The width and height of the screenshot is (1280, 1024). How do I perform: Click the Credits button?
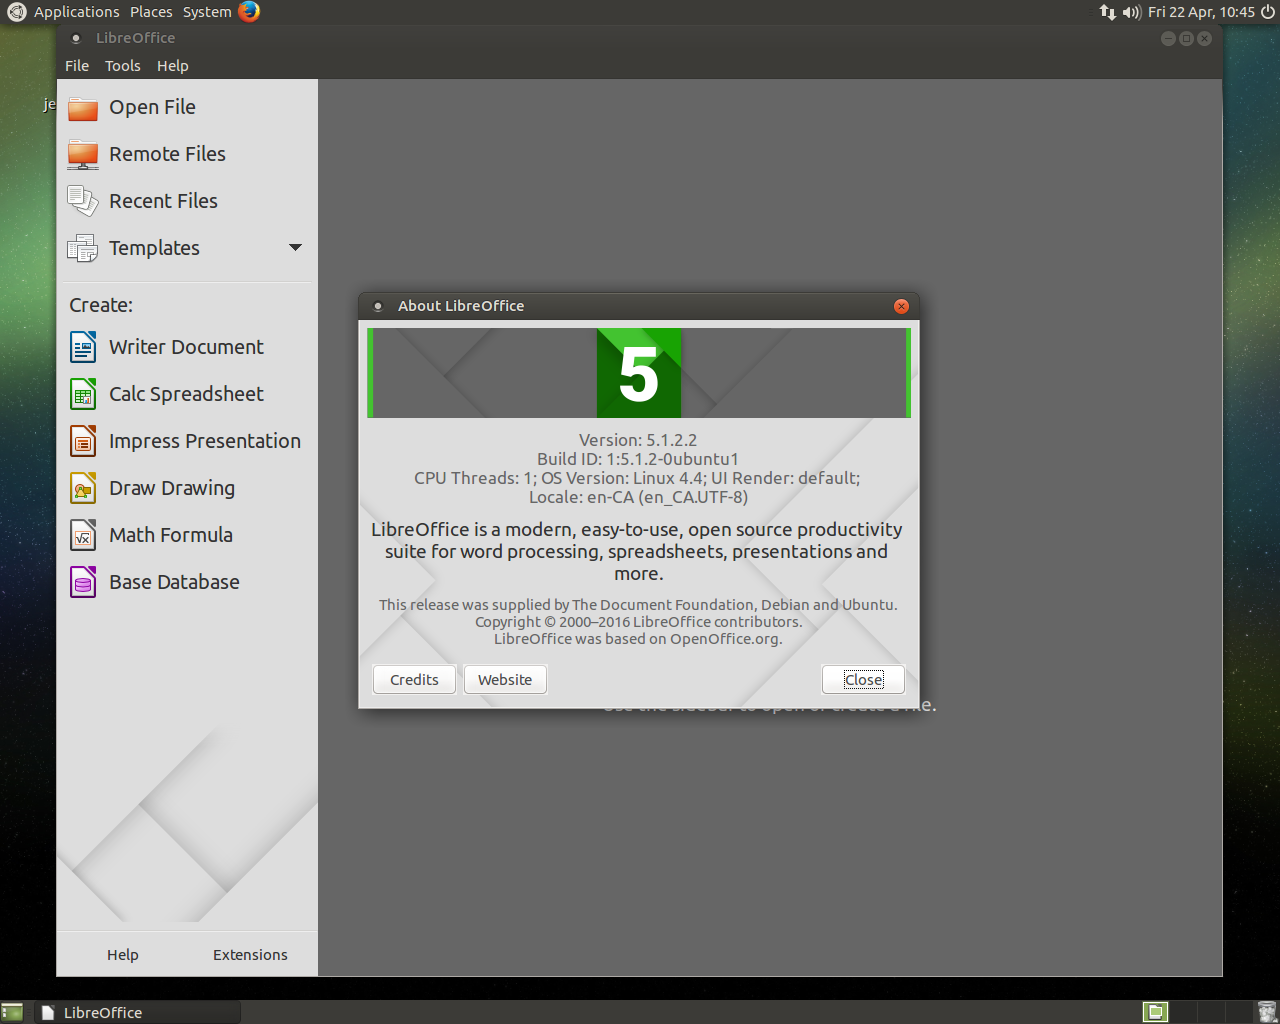pos(414,680)
